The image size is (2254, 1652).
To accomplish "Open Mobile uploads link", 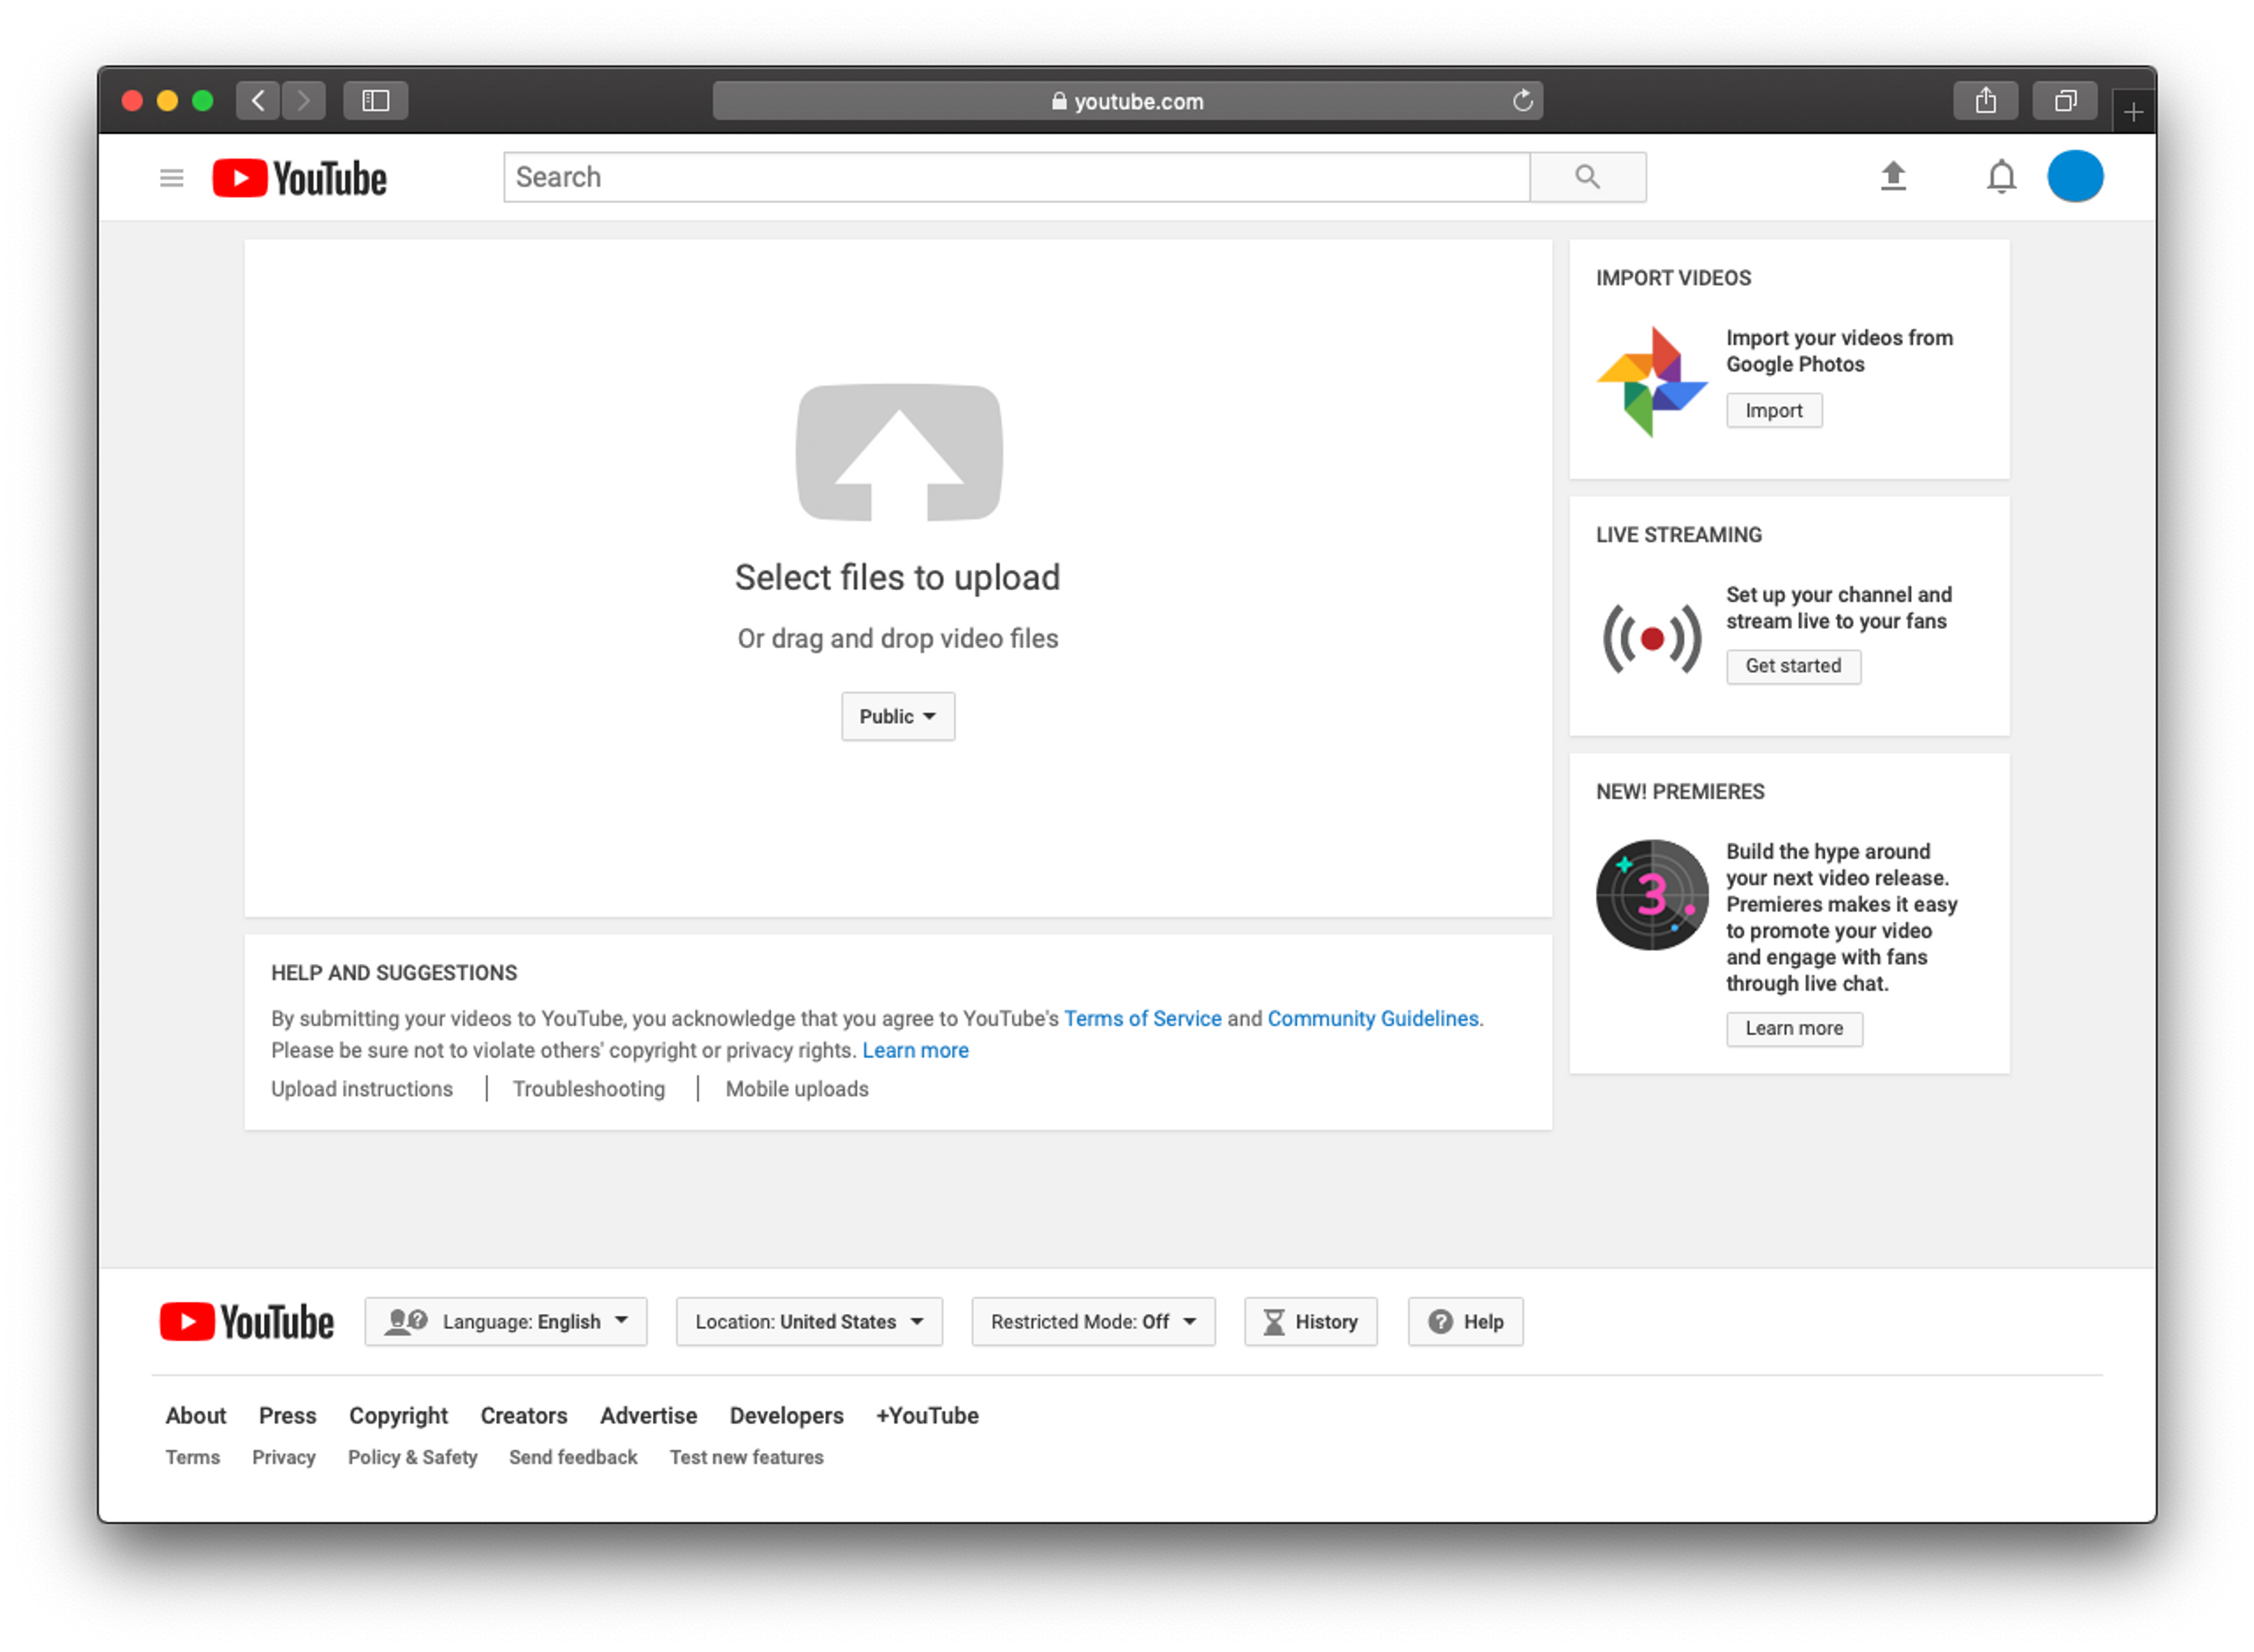I will pos(796,1089).
